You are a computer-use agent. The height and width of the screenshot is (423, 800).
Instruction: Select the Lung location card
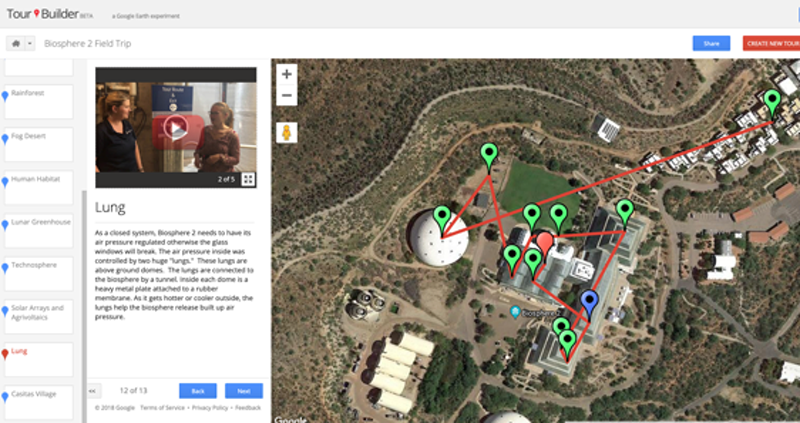[39, 360]
